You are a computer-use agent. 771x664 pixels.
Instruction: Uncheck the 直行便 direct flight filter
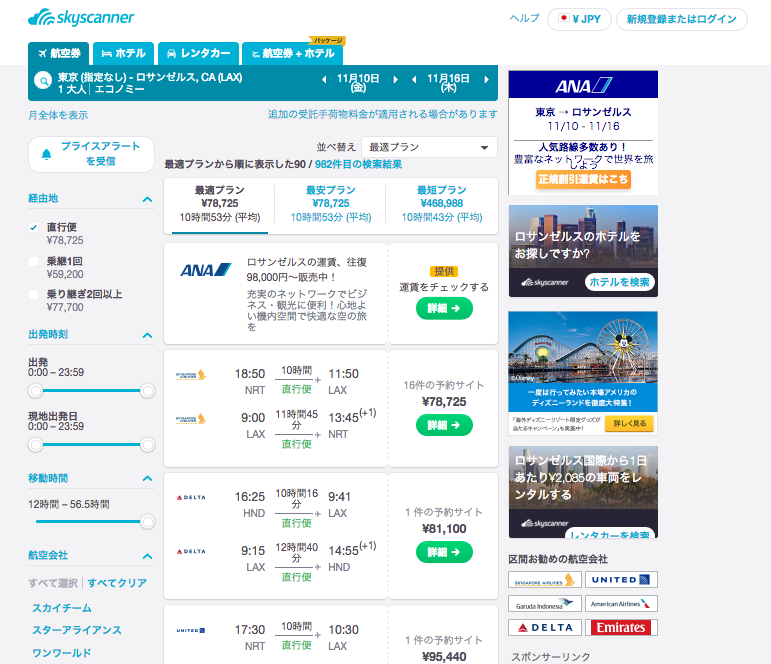pos(33,227)
